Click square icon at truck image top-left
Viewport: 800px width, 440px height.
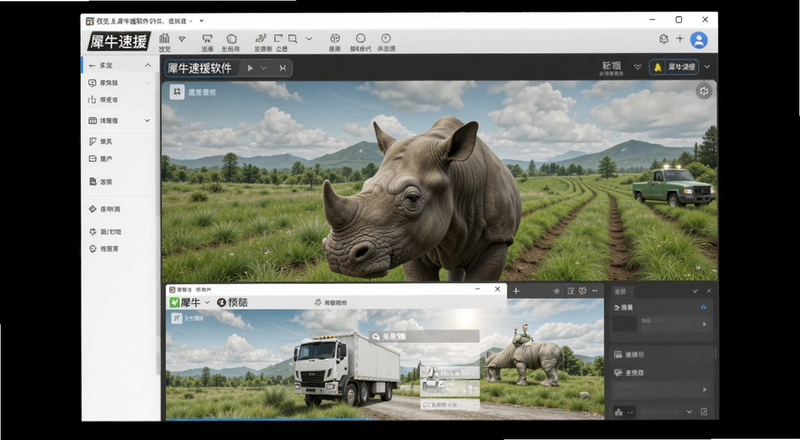[x=177, y=318]
